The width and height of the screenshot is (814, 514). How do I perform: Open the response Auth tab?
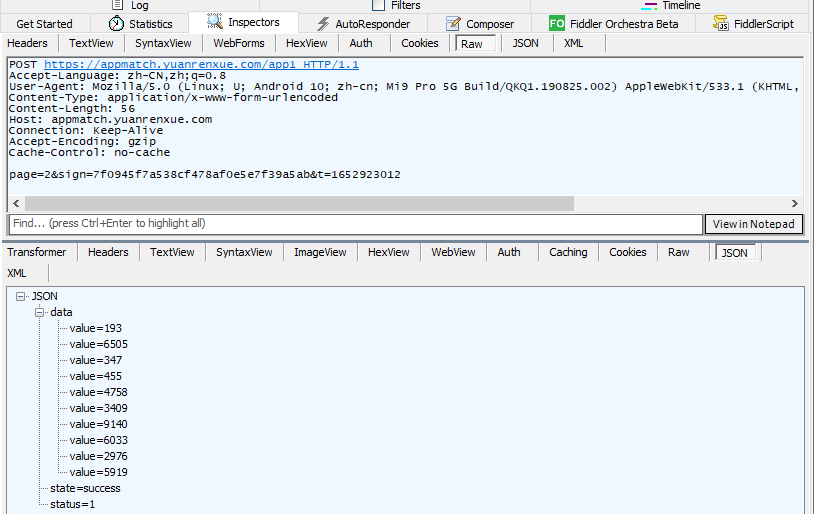pos(509,252)
